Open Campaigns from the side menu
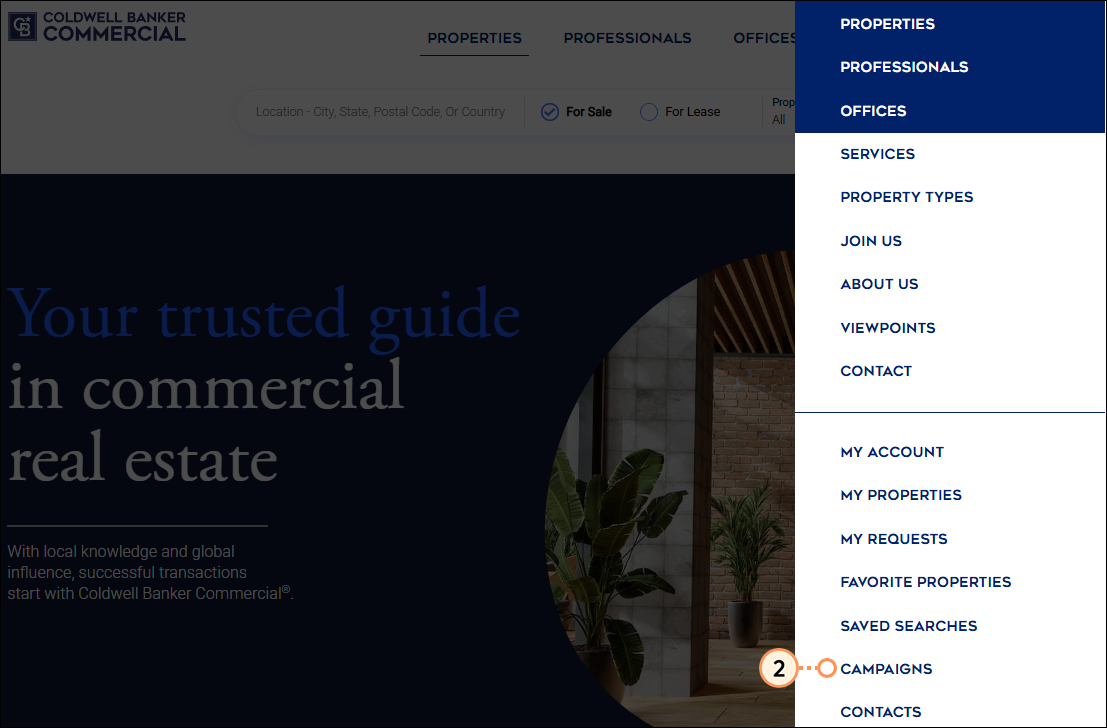Viewport: 1107px width, 728px height. 886,669
